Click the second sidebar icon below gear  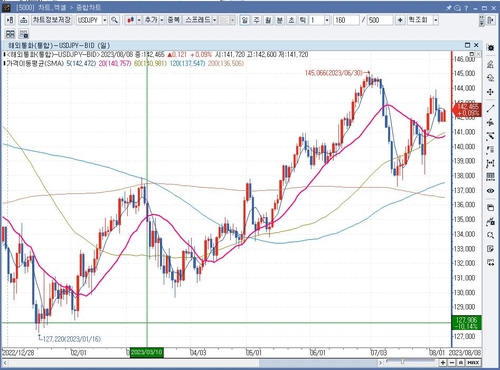(x=490, y=64)
